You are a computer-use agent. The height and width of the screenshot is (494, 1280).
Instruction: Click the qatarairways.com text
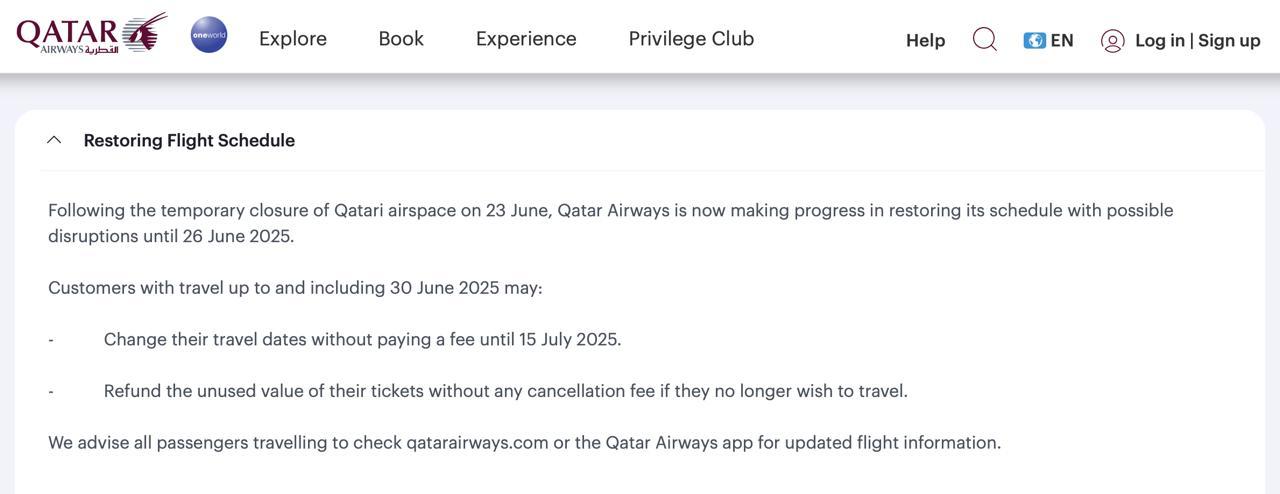477,442
